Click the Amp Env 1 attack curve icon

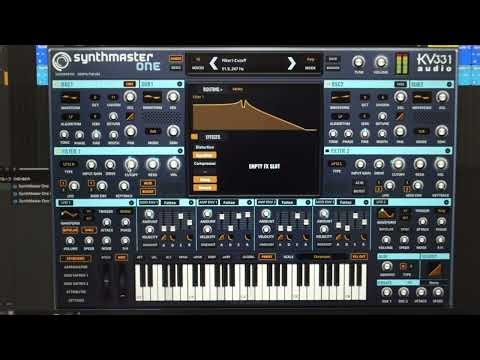click(222, 238)
